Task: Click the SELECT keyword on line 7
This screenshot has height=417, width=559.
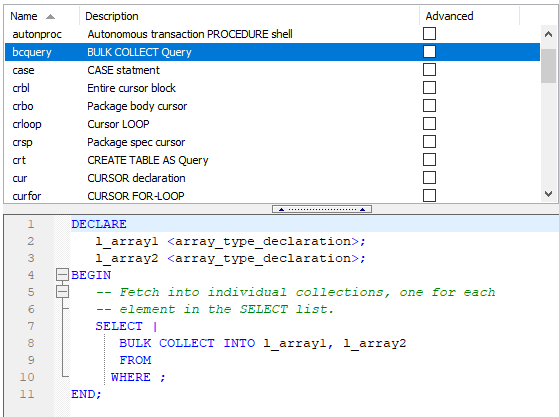Action: pos(119,326)
